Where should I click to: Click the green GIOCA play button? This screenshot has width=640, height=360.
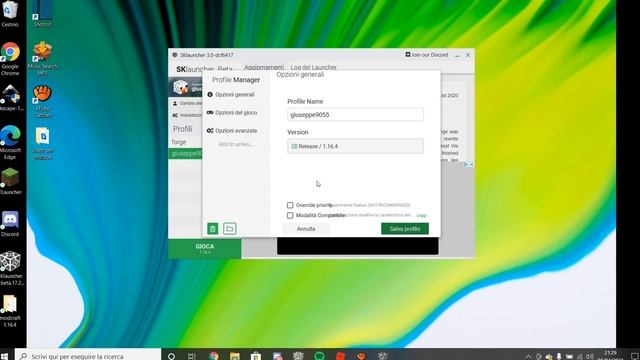pos(204,249)
